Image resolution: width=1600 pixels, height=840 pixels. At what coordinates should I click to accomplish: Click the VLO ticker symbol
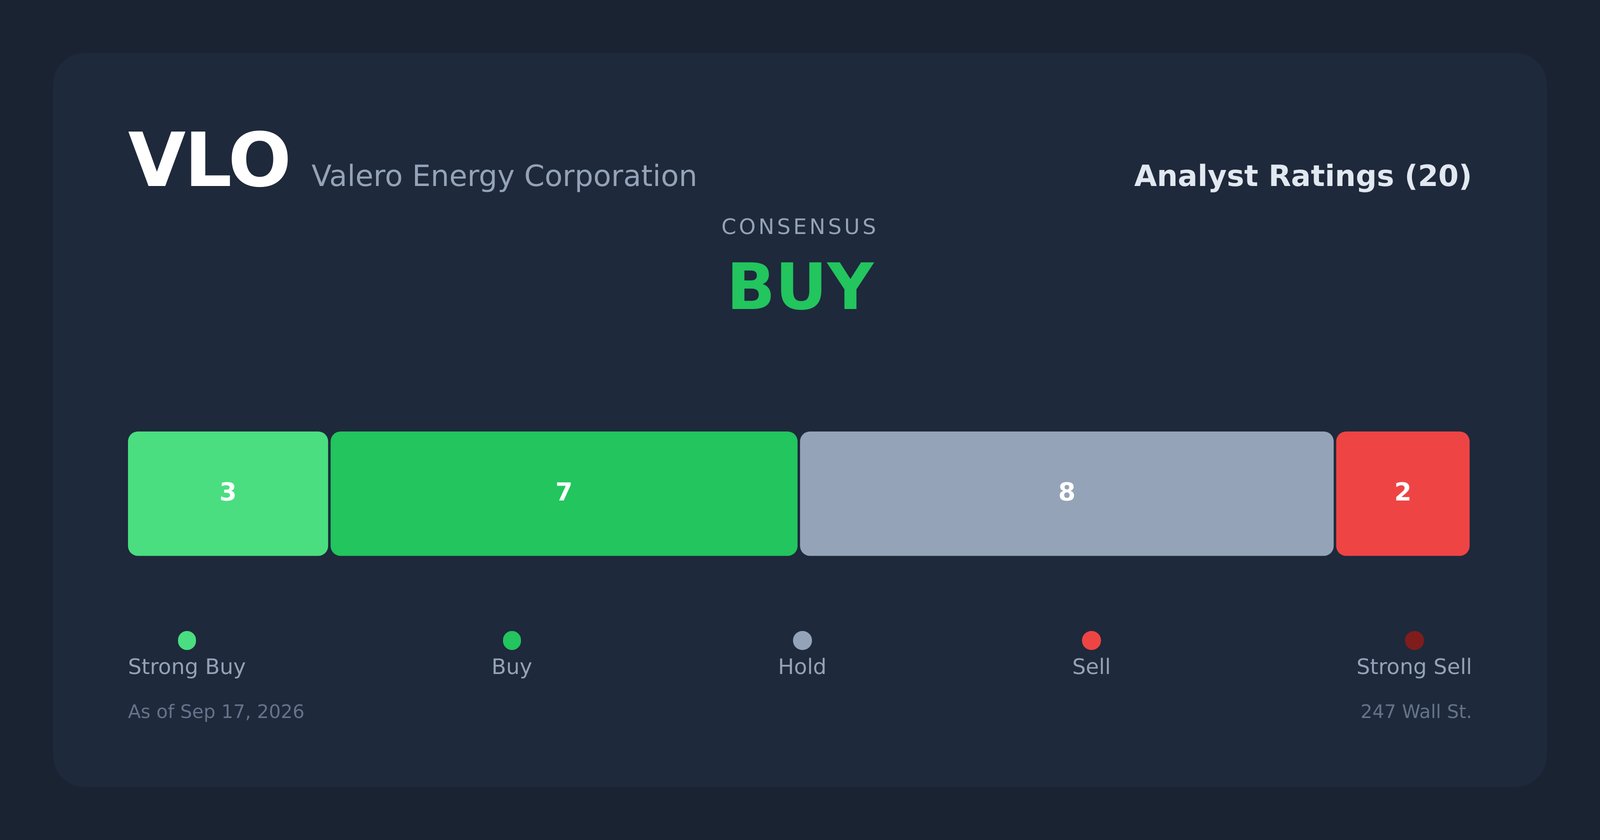[x=209, y=161]
